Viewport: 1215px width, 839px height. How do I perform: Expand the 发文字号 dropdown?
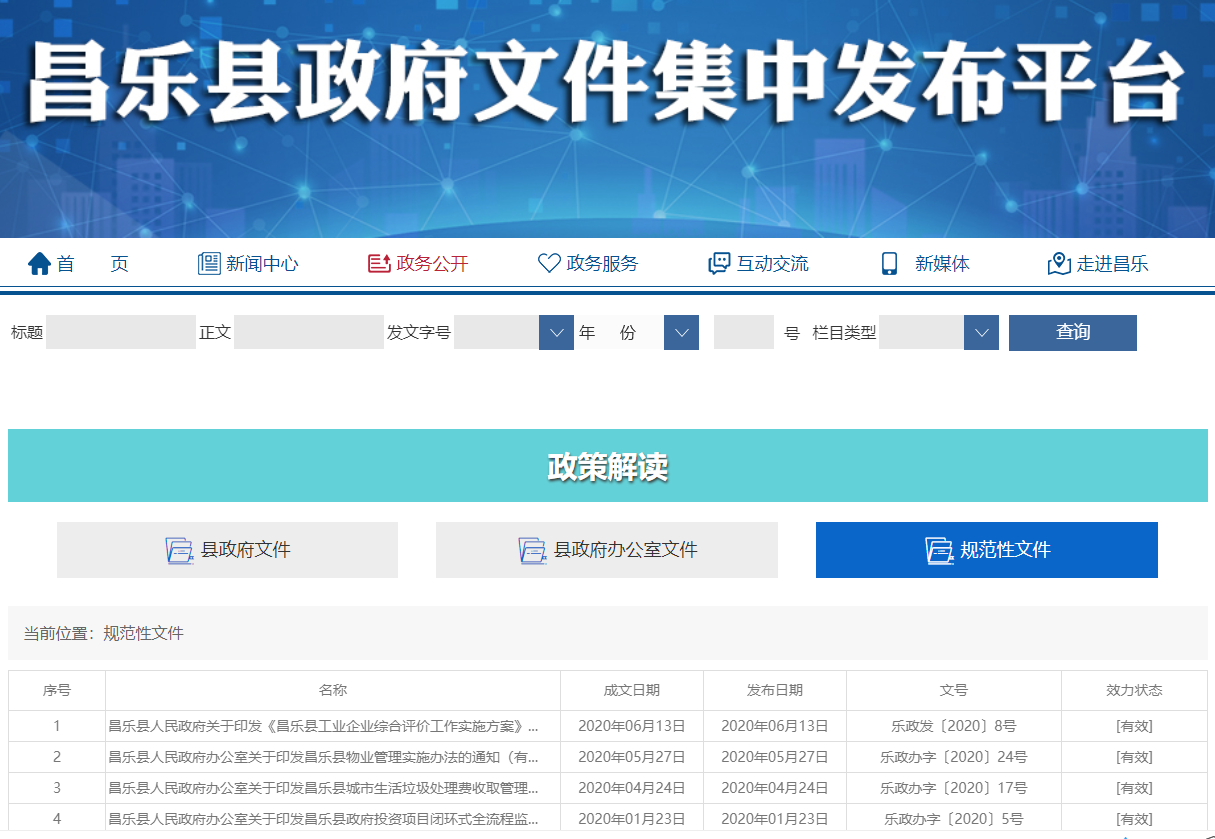click(x=556, y=333)
